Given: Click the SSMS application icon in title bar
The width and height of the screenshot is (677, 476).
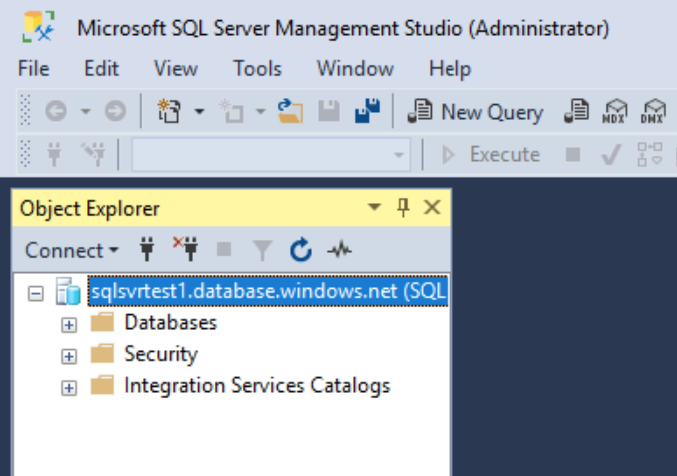Looking at the screenshot, I should coord(38,27).
